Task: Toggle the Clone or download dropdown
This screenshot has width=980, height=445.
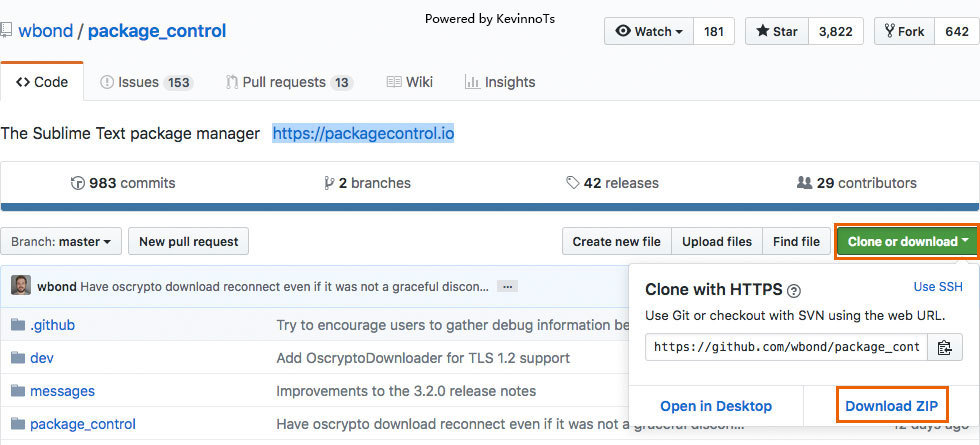Action: (908, 241)
